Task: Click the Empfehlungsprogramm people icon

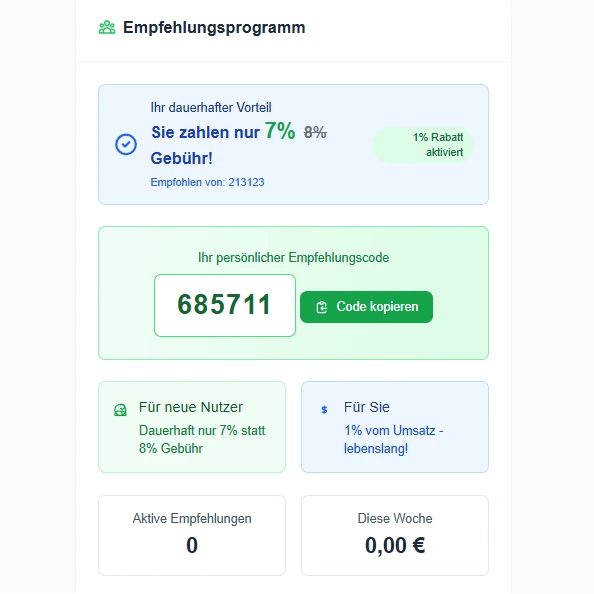Action: [107, 28]
